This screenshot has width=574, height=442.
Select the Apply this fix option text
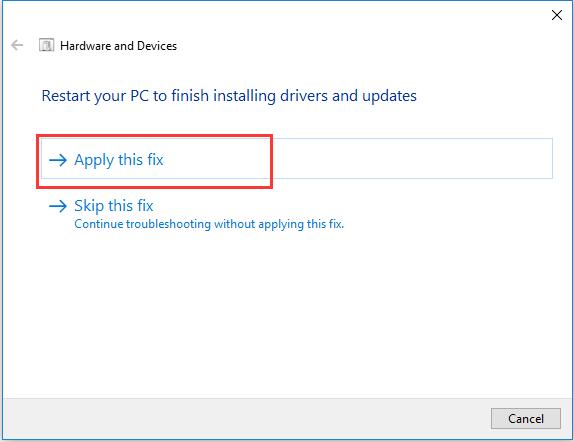119,160
